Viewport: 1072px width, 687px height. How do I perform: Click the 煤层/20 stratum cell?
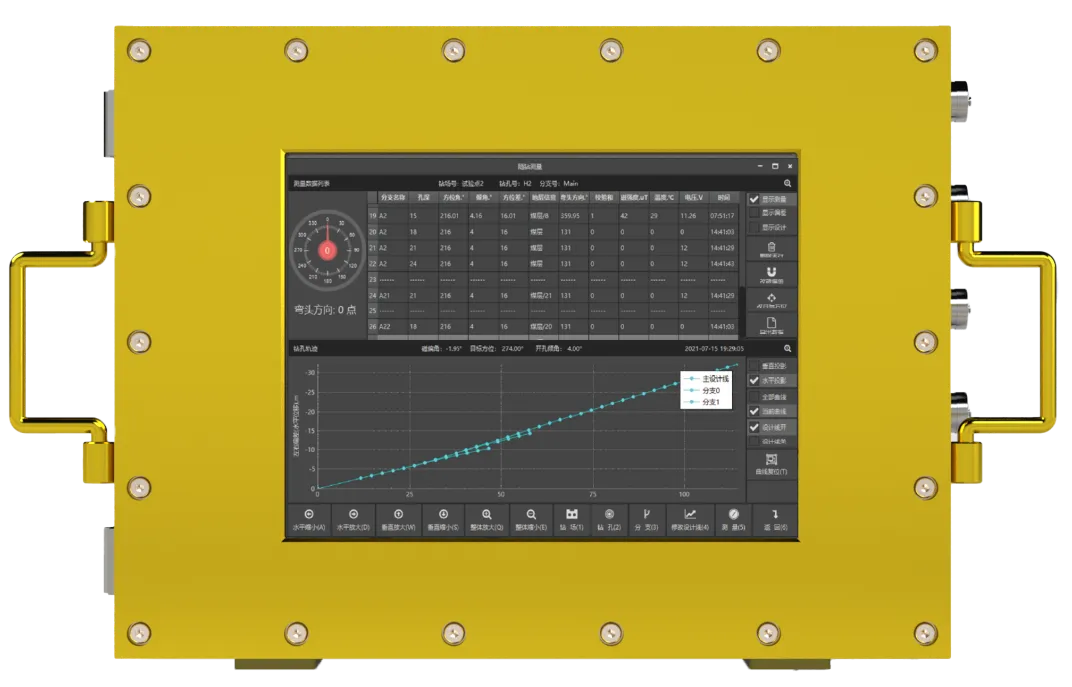coord(544,327)
